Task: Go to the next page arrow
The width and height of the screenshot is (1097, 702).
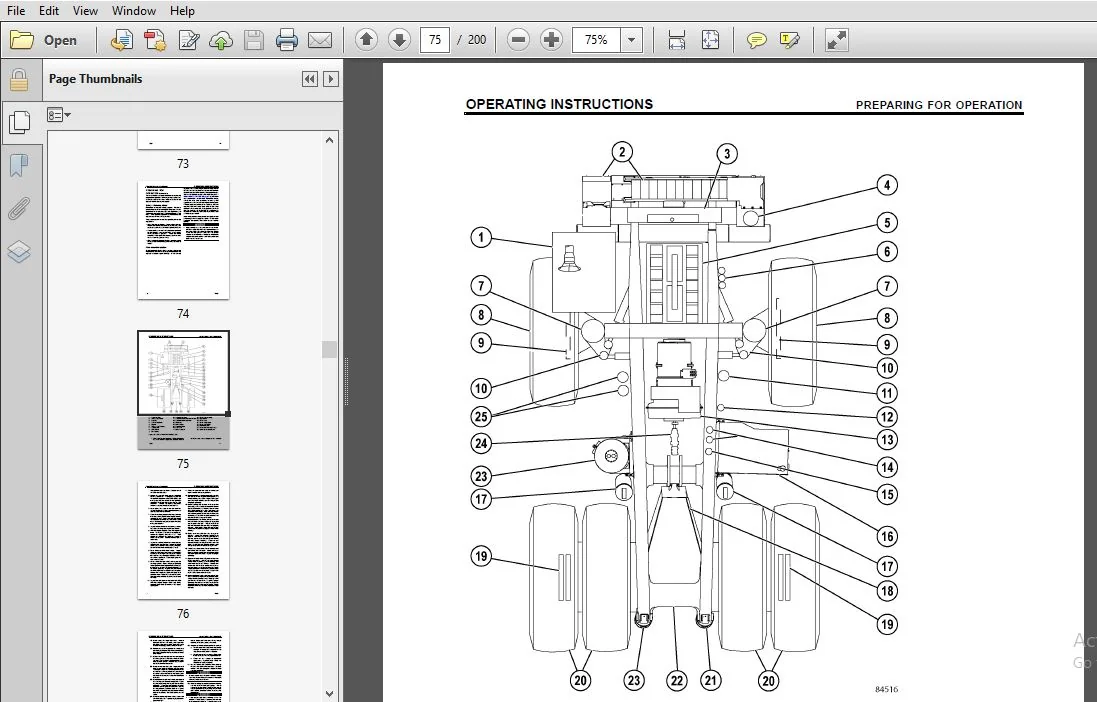Action: [399, 40]
